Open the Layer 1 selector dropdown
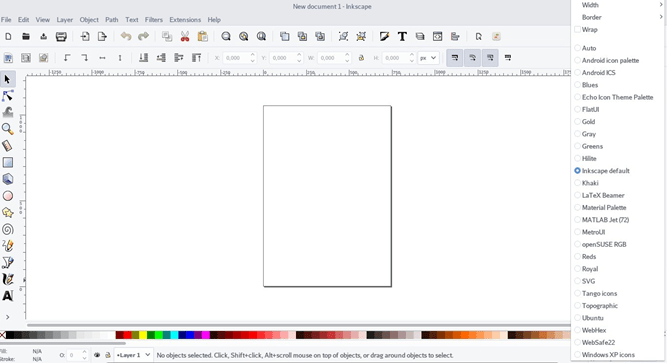 click(x=134, y=355)
